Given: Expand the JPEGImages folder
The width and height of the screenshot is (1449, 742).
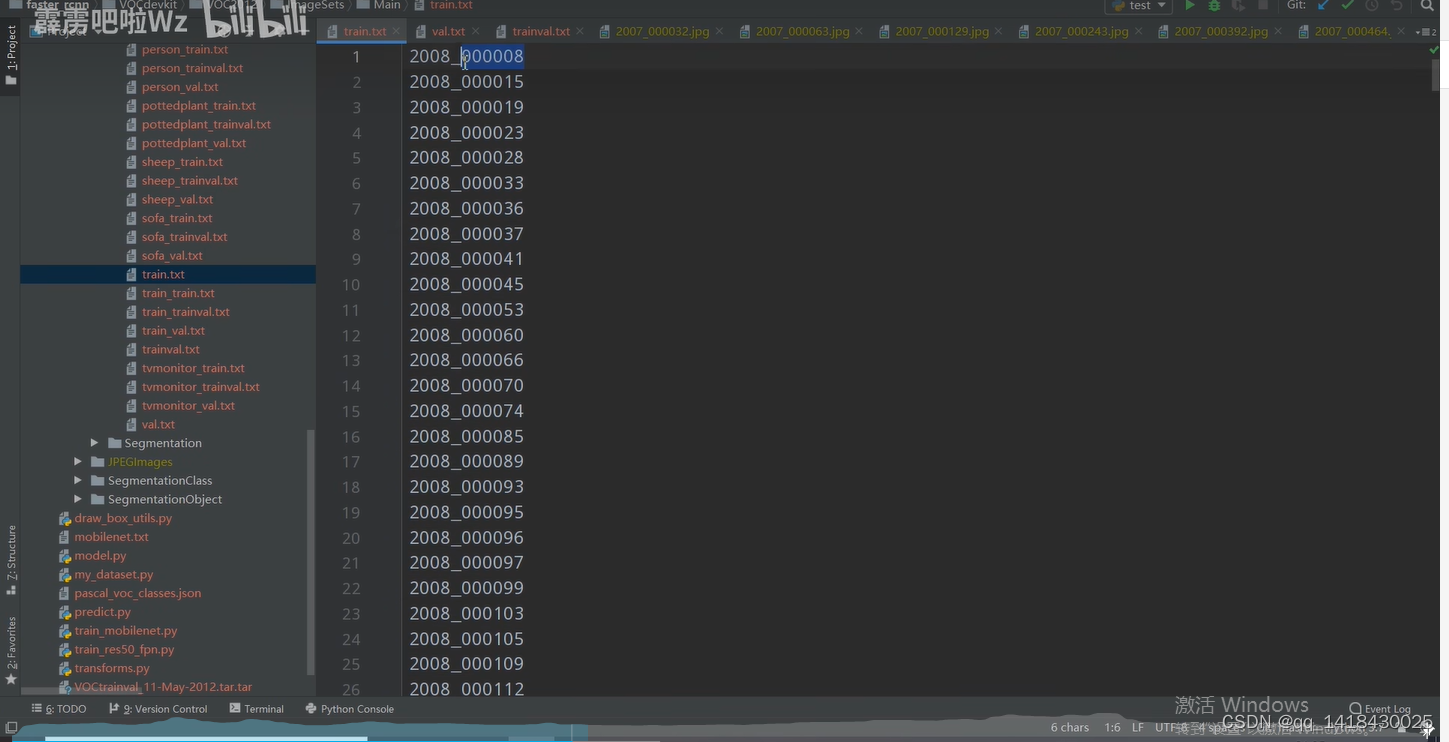Looking at the screenshot, I should point(78,462).
